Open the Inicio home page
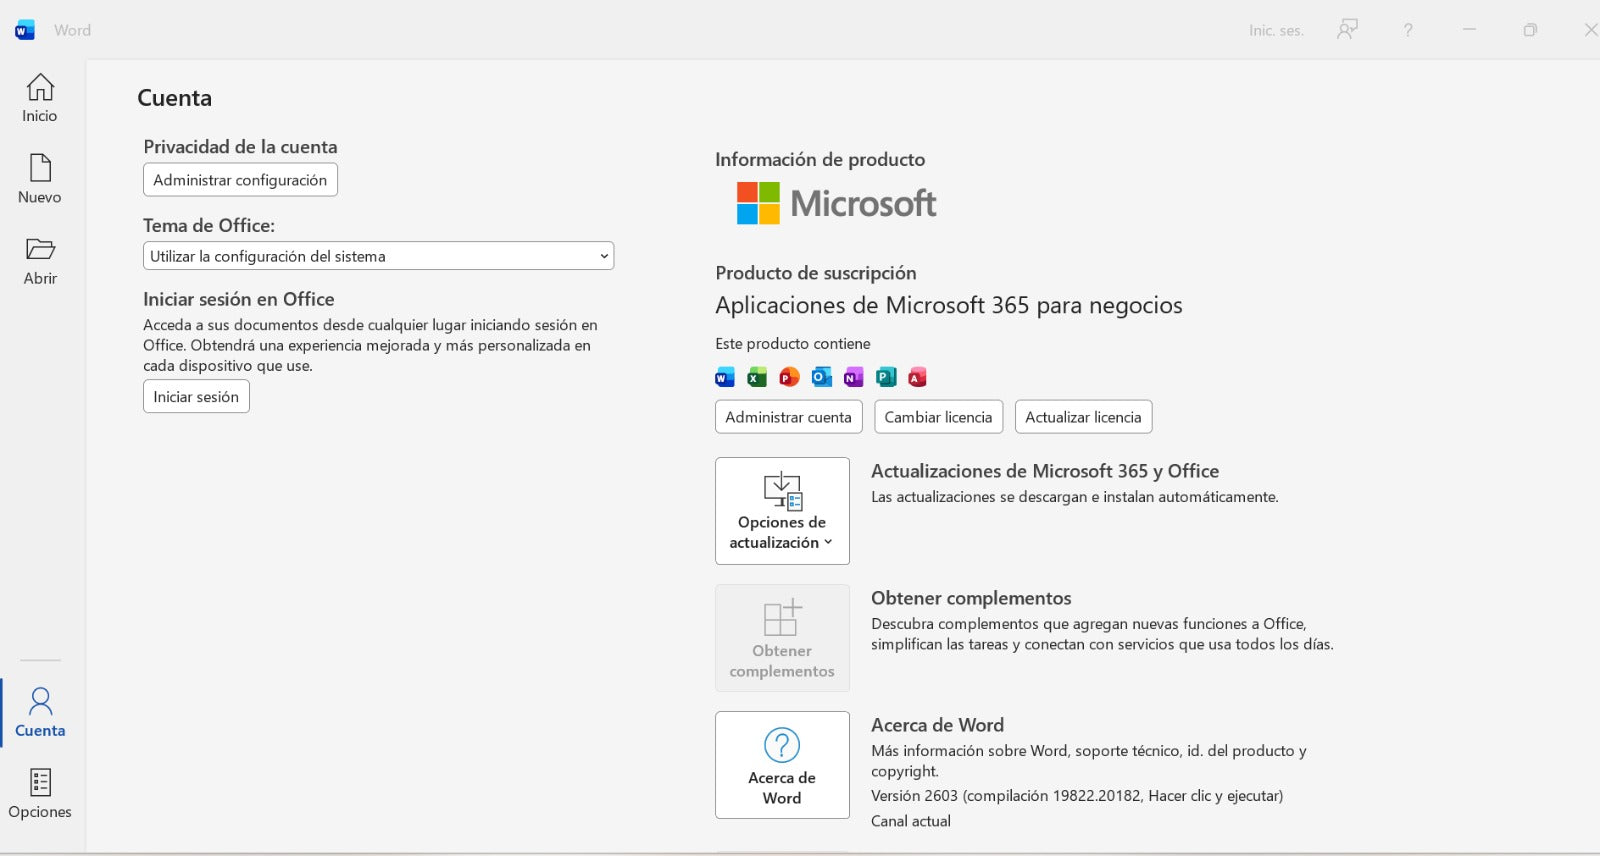 (40, 98)
